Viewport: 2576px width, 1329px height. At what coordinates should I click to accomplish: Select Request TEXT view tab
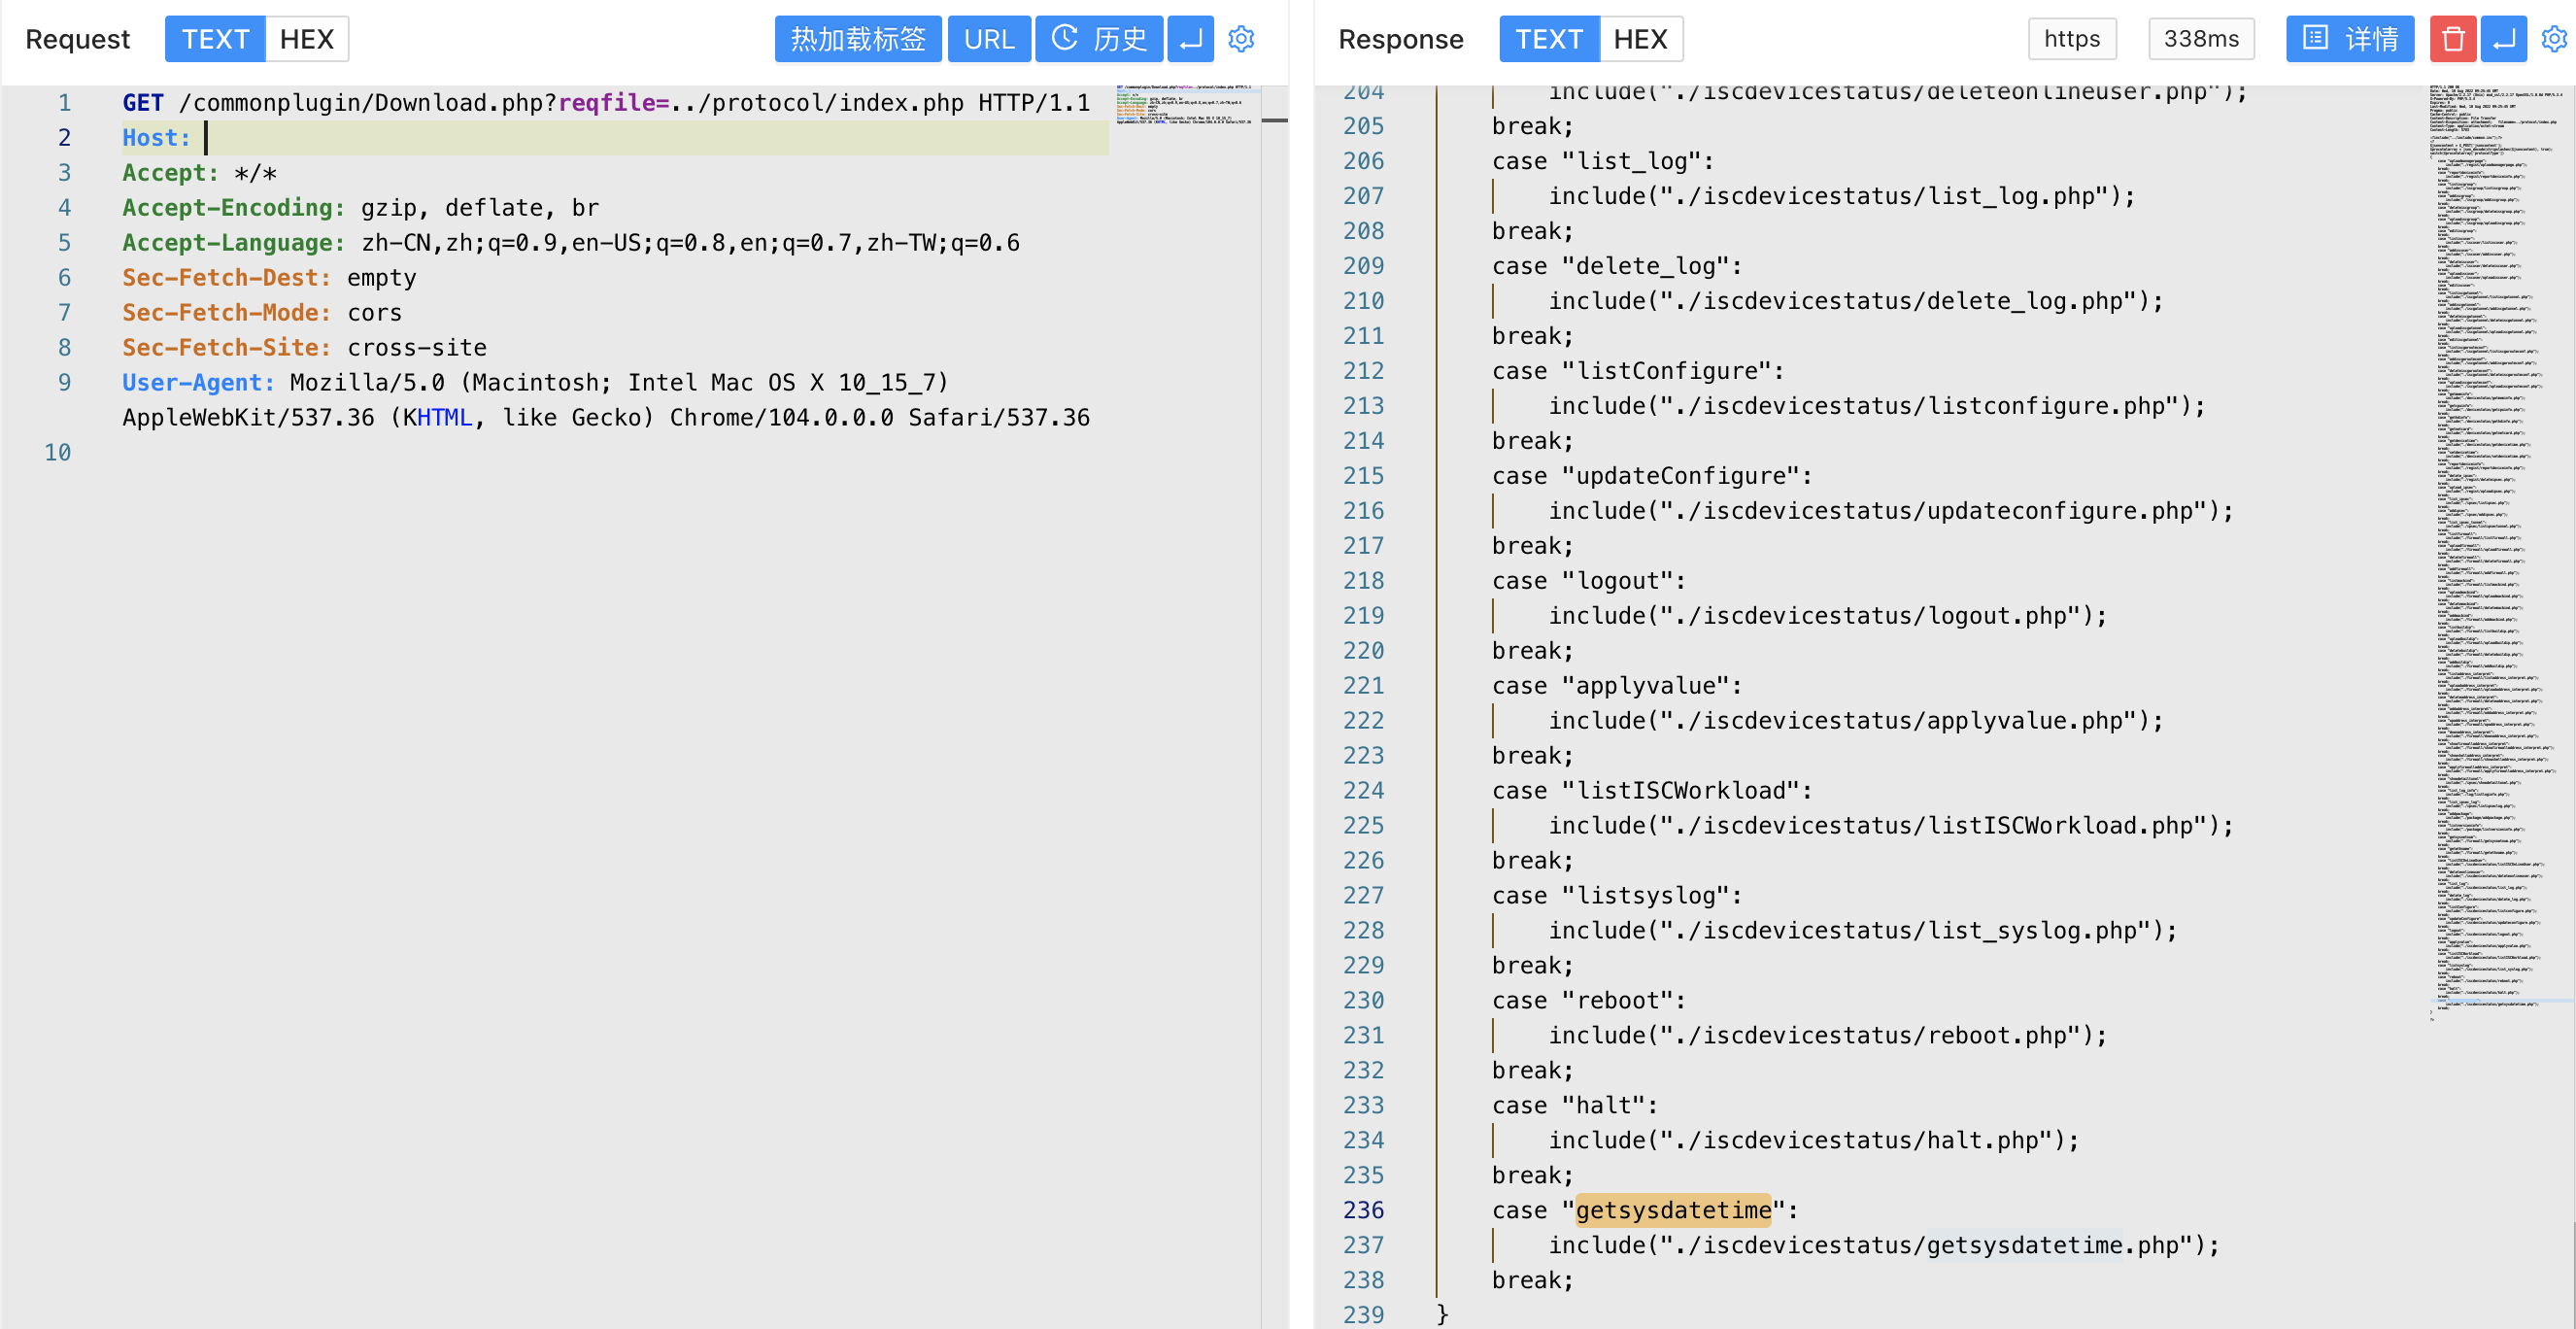[215, 39]
